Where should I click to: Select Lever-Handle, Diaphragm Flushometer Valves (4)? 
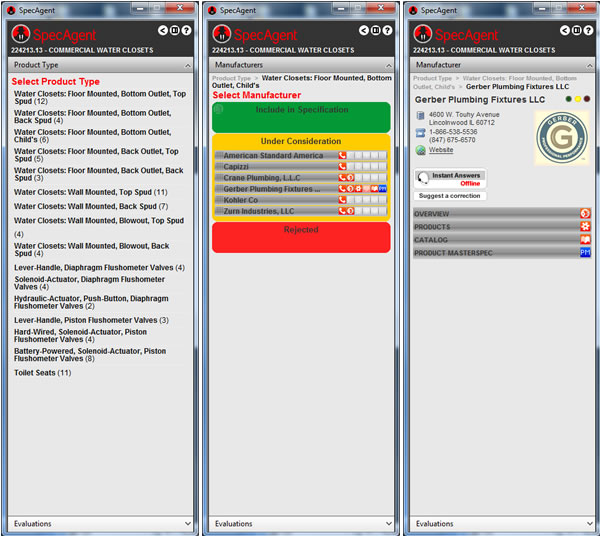tap(99, 267)
